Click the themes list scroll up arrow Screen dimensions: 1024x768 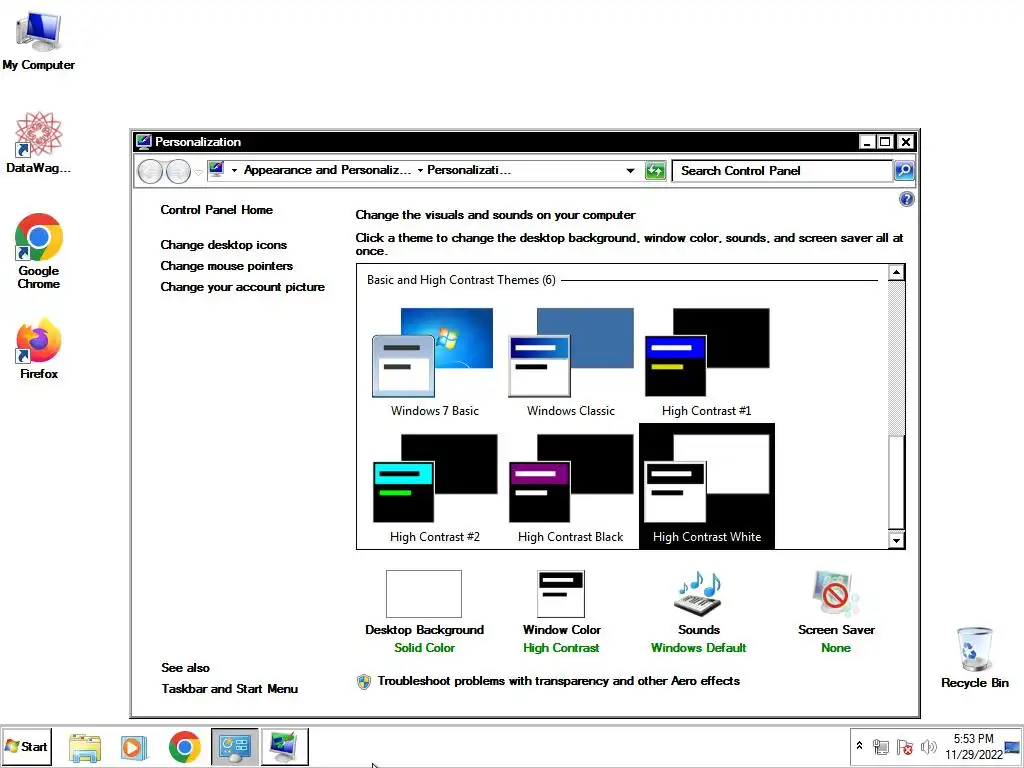[x=896, y=272]
